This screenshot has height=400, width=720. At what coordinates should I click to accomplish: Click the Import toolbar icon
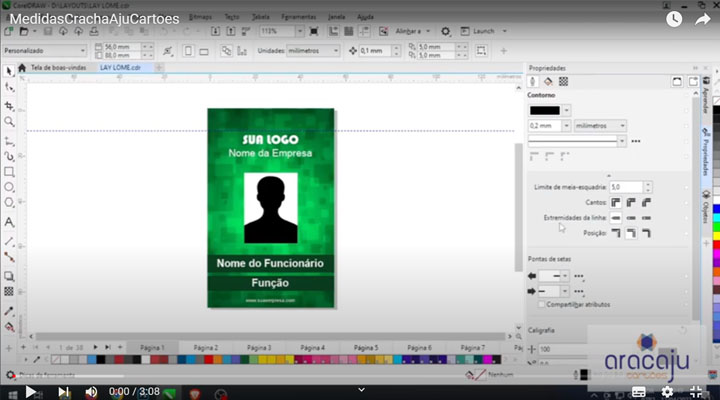coord(215,31)
